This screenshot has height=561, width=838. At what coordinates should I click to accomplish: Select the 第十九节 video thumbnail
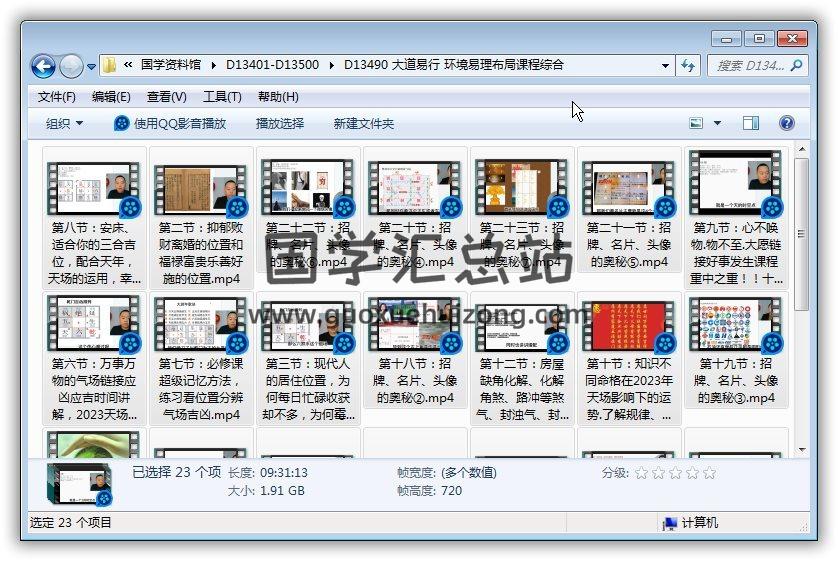coord(736,324)
